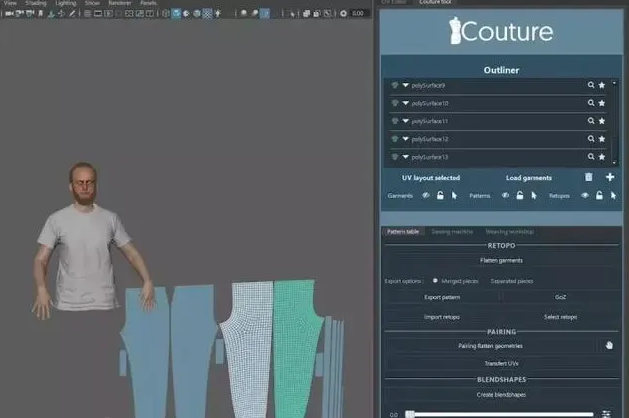Select Separated pieces export option
Image resolution: width=629 pixels, height=418 pixels.
512,281
